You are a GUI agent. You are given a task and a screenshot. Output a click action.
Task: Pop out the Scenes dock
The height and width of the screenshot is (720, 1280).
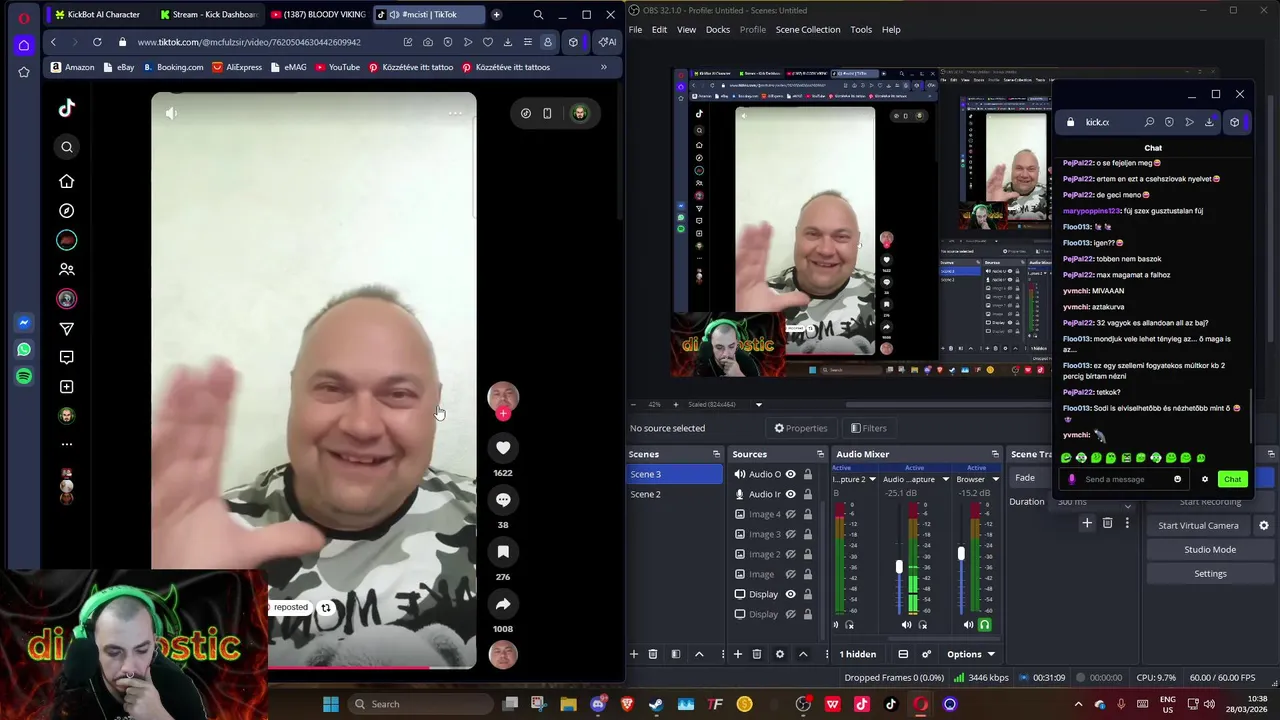click(716, 454)
